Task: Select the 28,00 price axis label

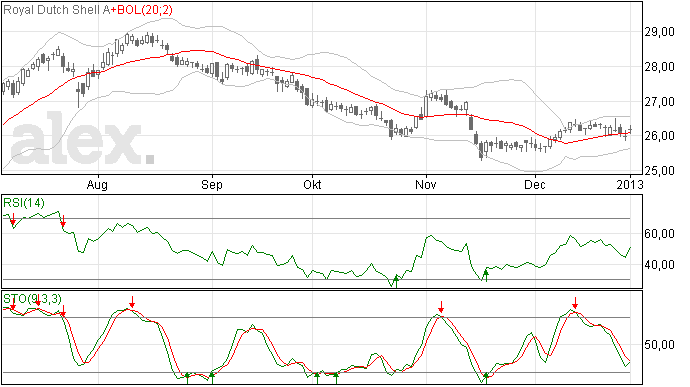Action: point(659,67)
